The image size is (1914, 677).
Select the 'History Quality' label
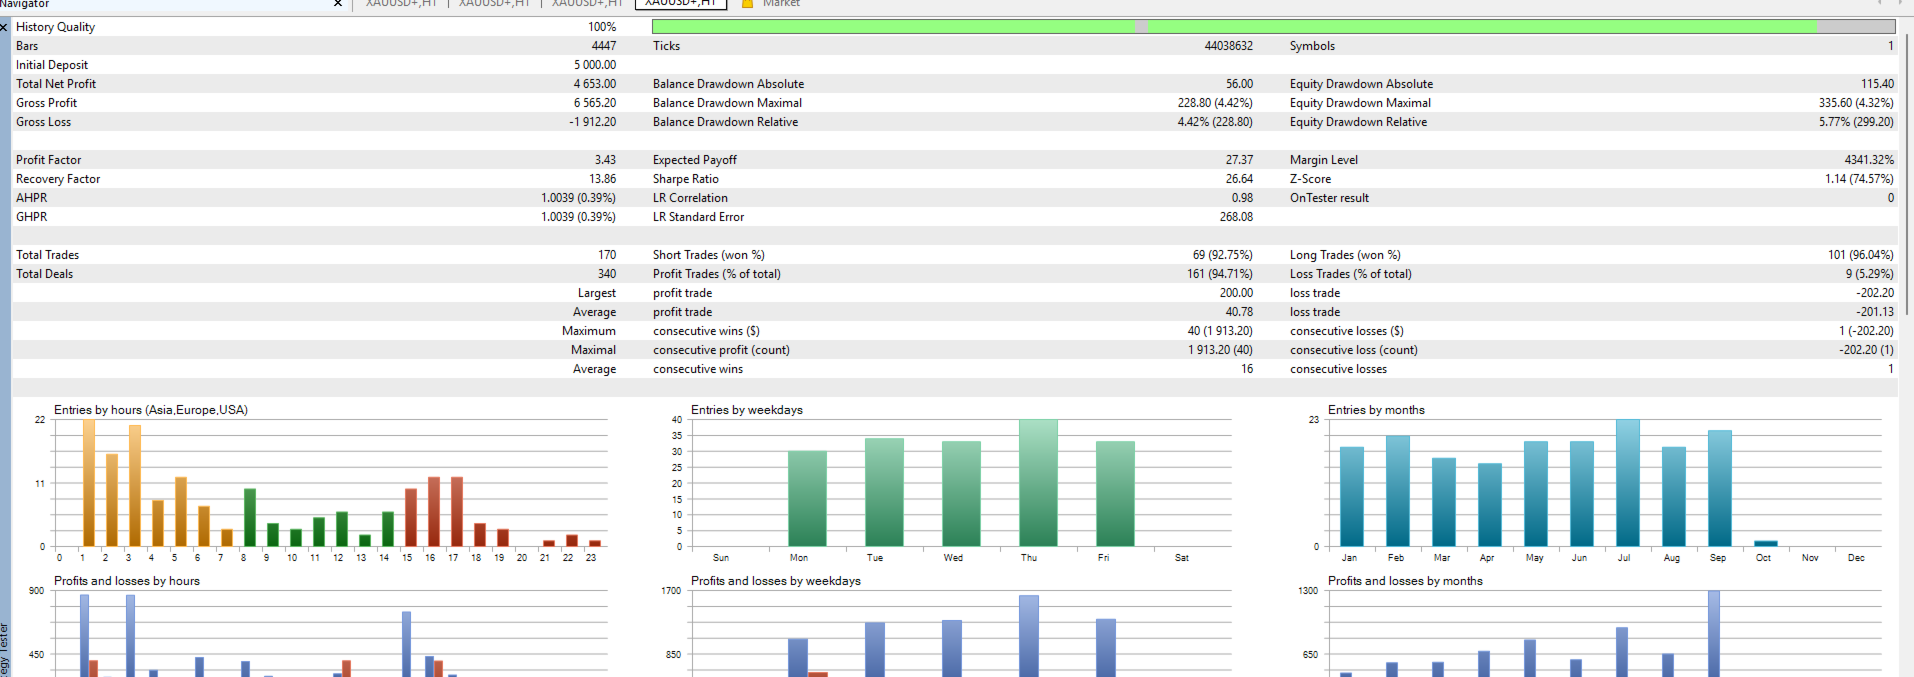click(x=55, y=27)
